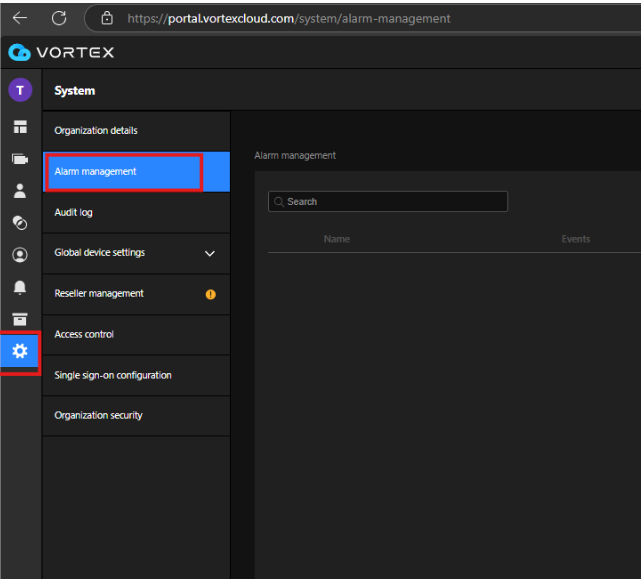Click the browser address bar URL
Viewport: 641px width, 579px height.
coord(290,18)
